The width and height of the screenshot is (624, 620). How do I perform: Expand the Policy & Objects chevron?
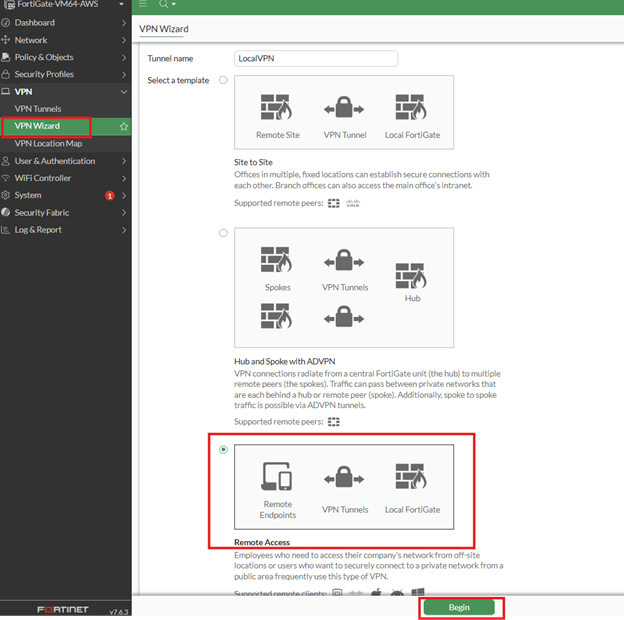click(124, 58)
